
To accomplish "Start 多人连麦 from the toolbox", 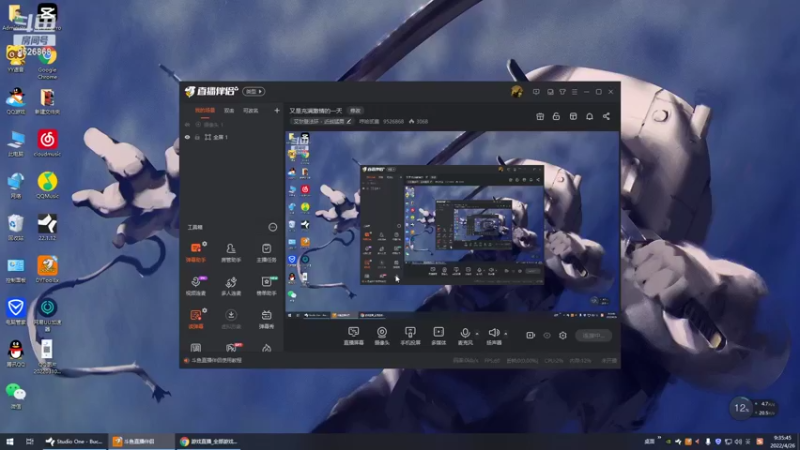I will coord(231,286).
